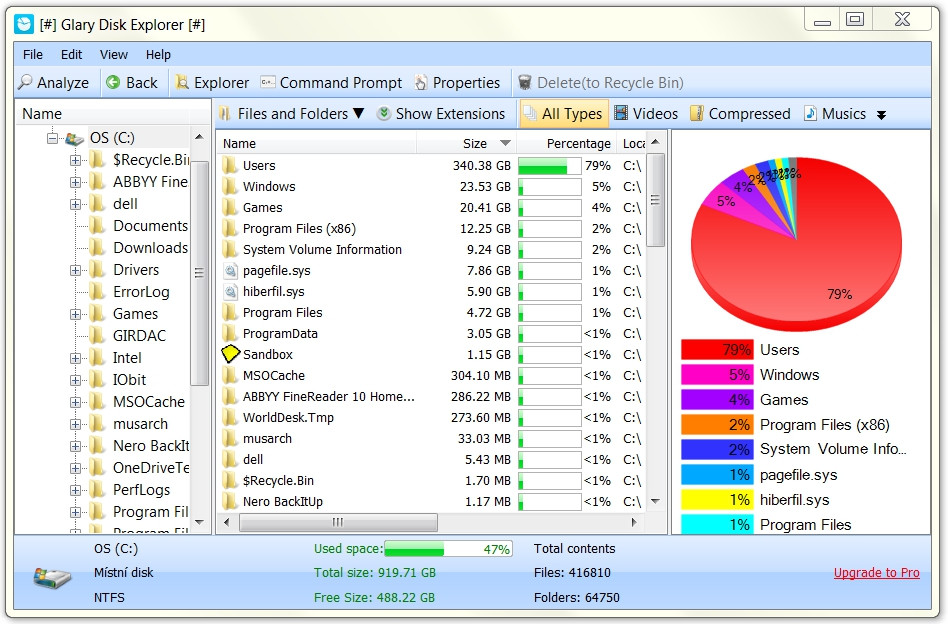Click the Files and Folders icon
This screenshot has height=624, width=948.
coord(225,114)
